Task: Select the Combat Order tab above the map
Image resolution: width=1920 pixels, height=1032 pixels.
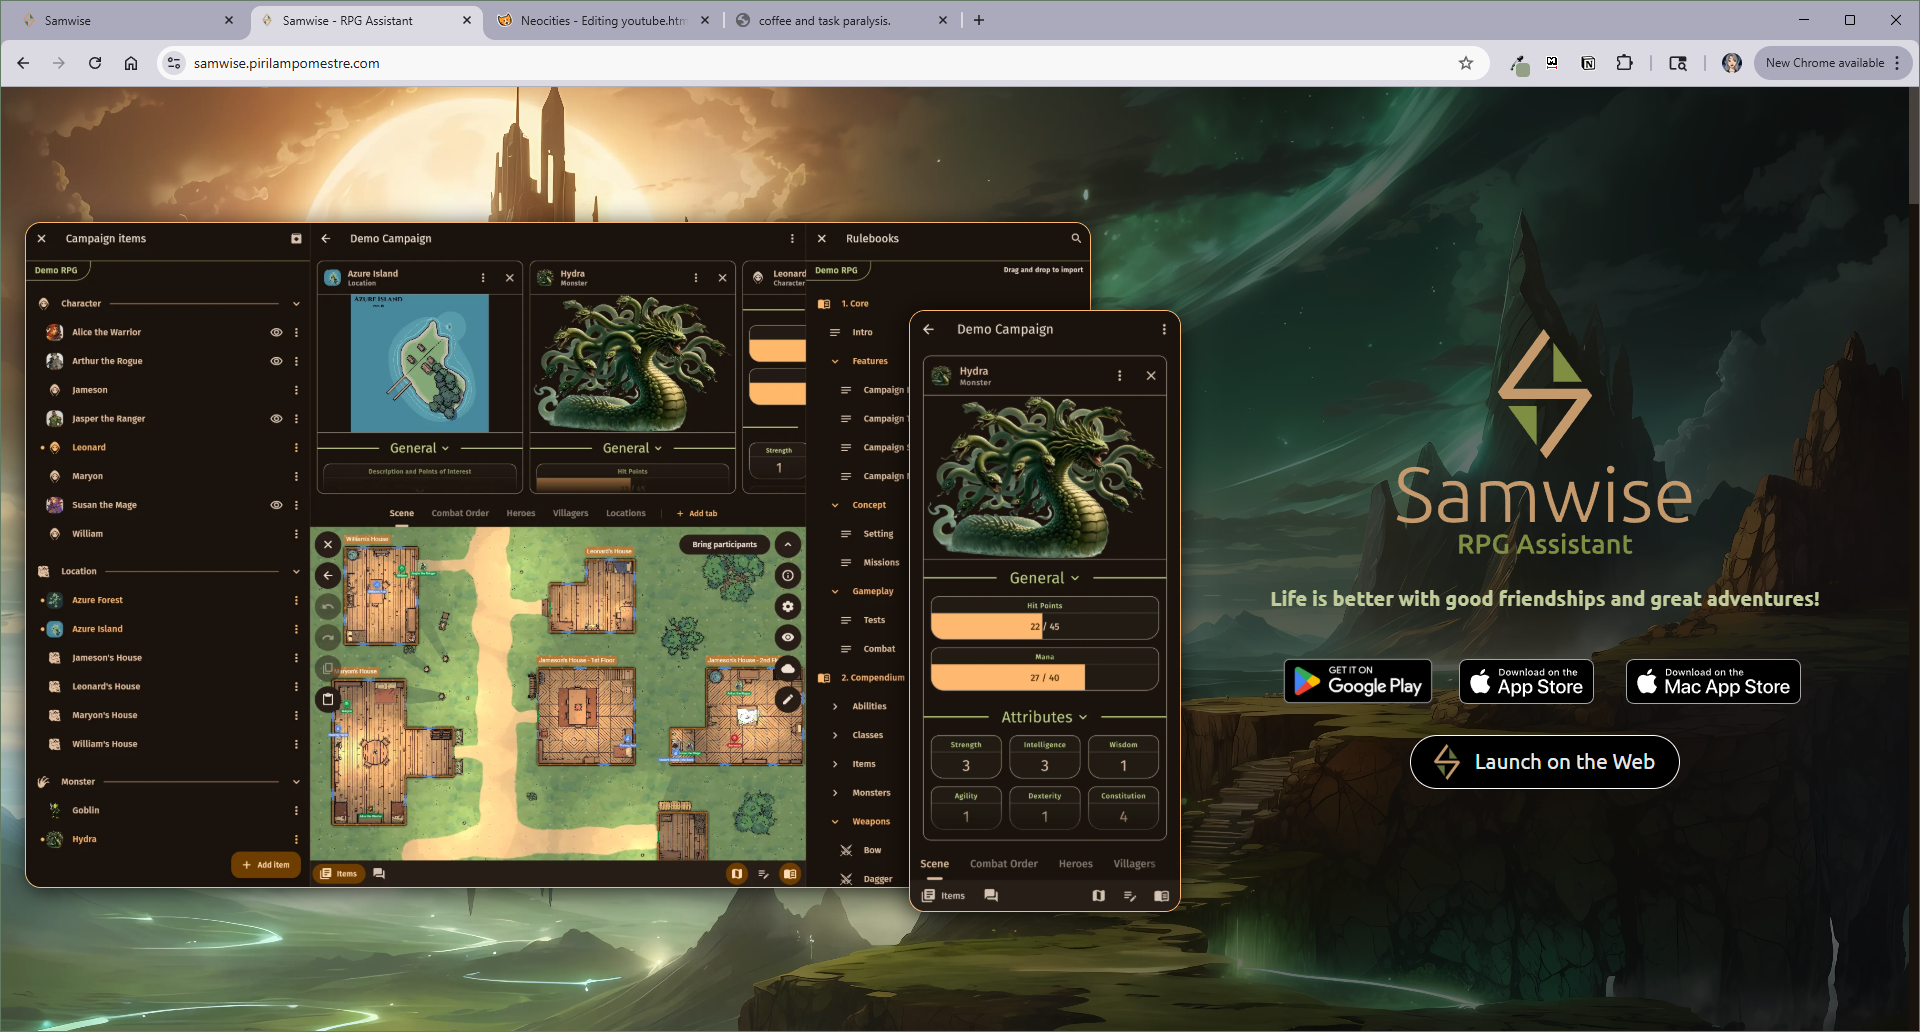Action: [x=460, y=513]
